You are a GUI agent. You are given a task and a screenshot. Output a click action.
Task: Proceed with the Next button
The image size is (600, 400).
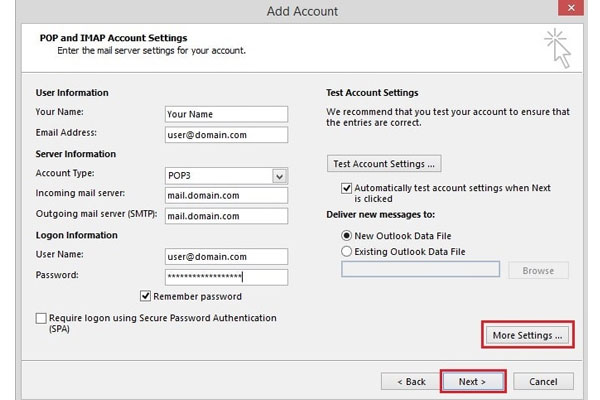pyautogui.click(x=473, y=381)
